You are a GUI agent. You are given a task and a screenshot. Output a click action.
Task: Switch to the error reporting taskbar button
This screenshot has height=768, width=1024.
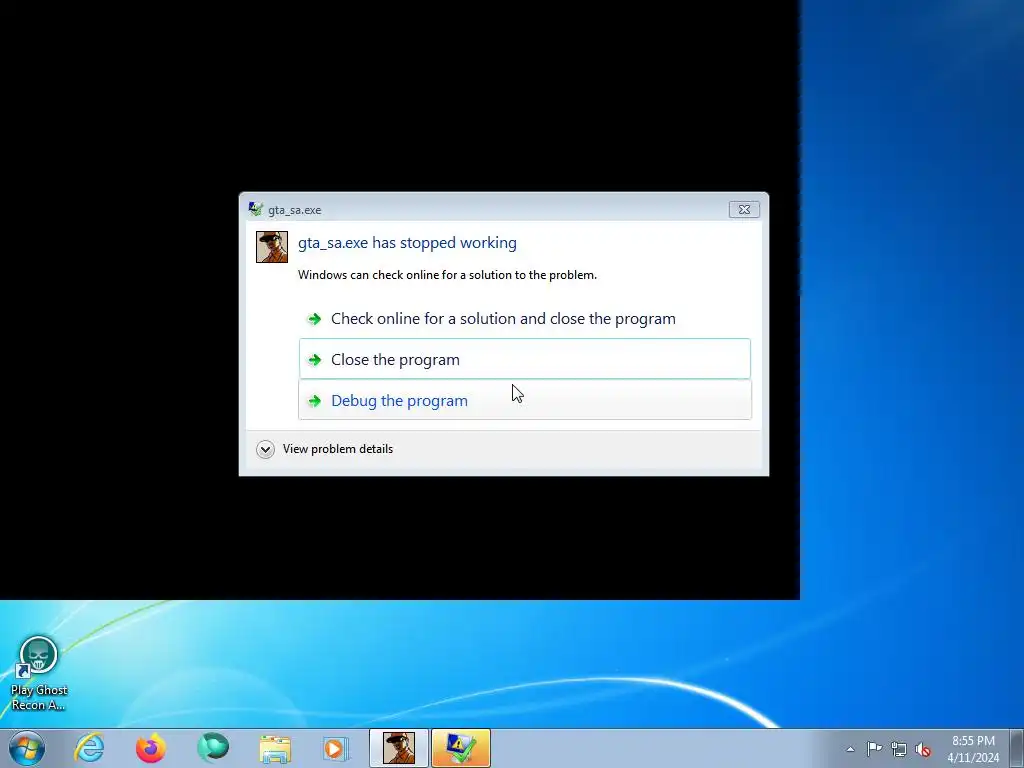click(460, 748)
